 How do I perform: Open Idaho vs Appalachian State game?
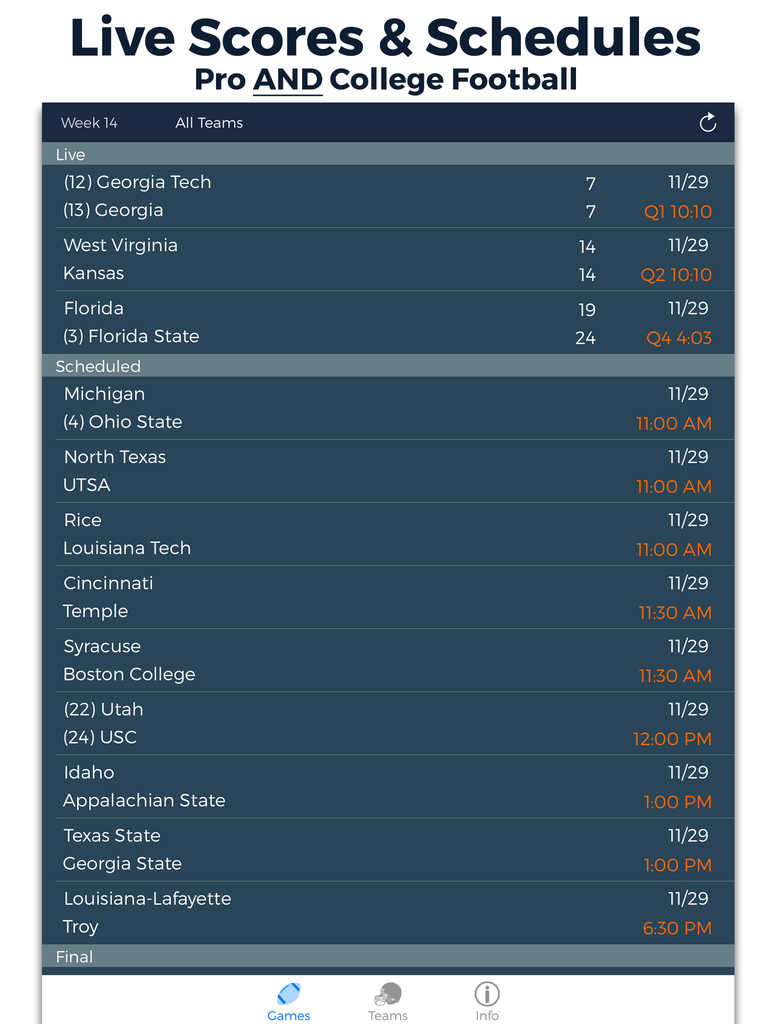[x=388, y=786]
